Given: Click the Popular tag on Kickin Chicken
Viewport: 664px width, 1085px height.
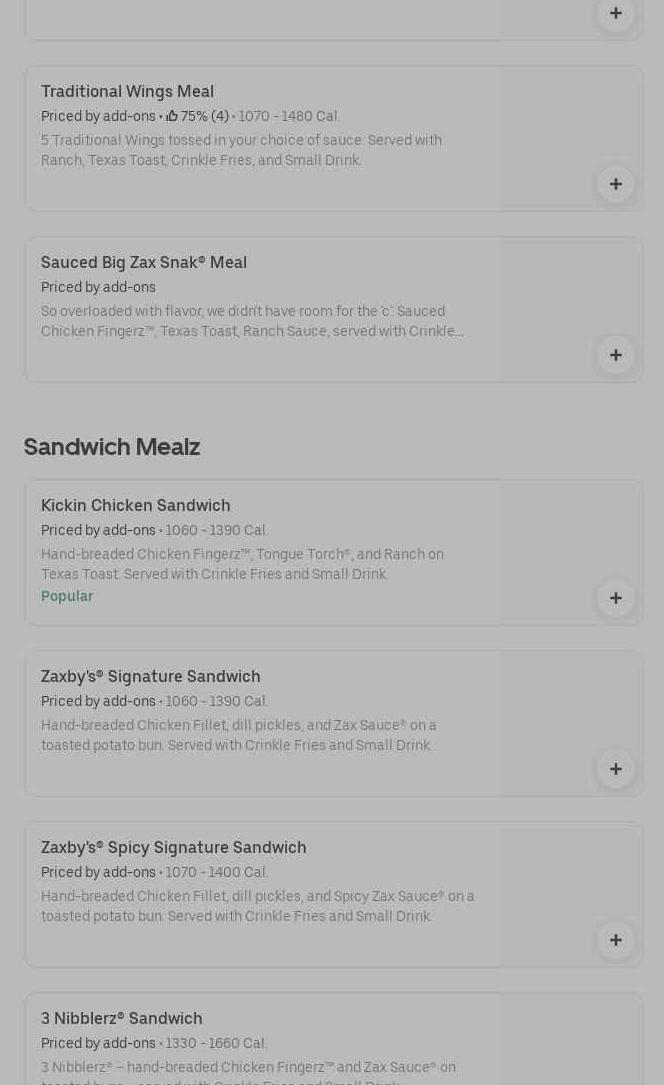Looking at the screenshot, I should [x=67, y=596].
